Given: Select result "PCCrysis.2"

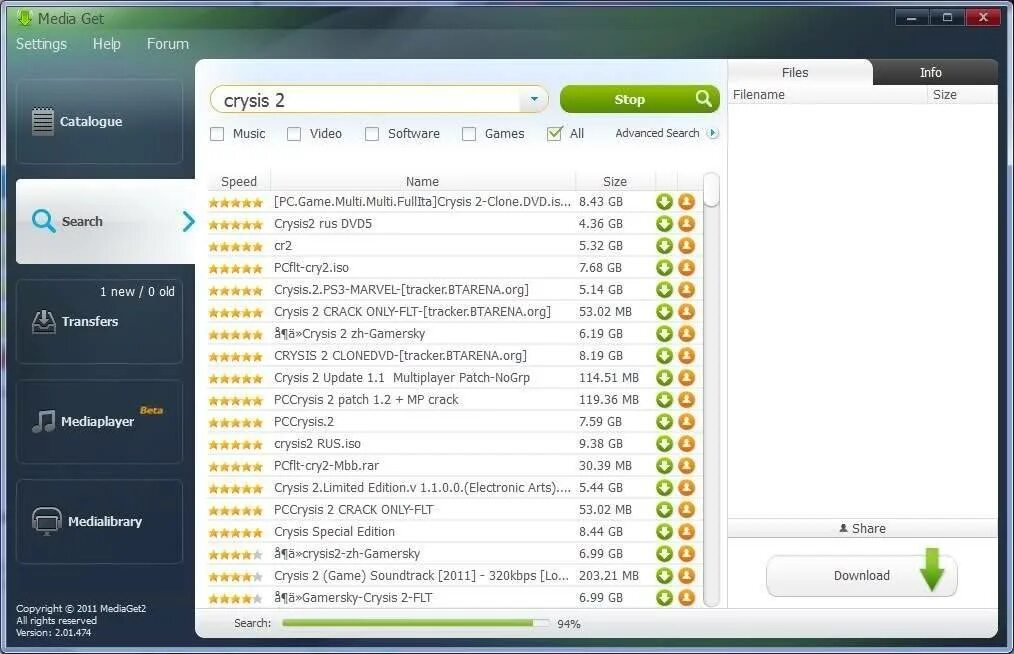Looking at the screenshot, I should click(304, 422).
